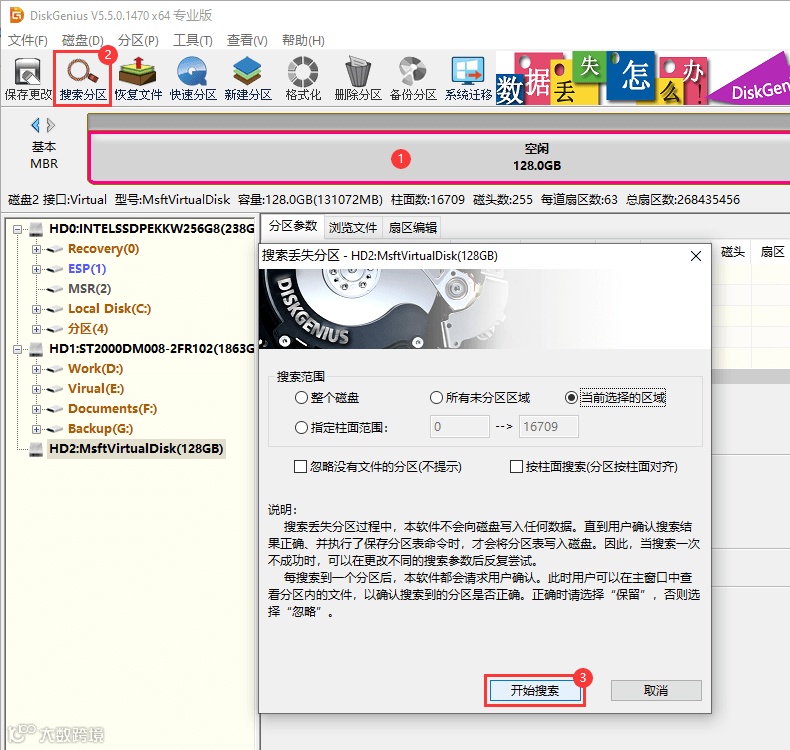
Task: Click the starting cylinder field showing 0
Action: (x=459, y=427)
